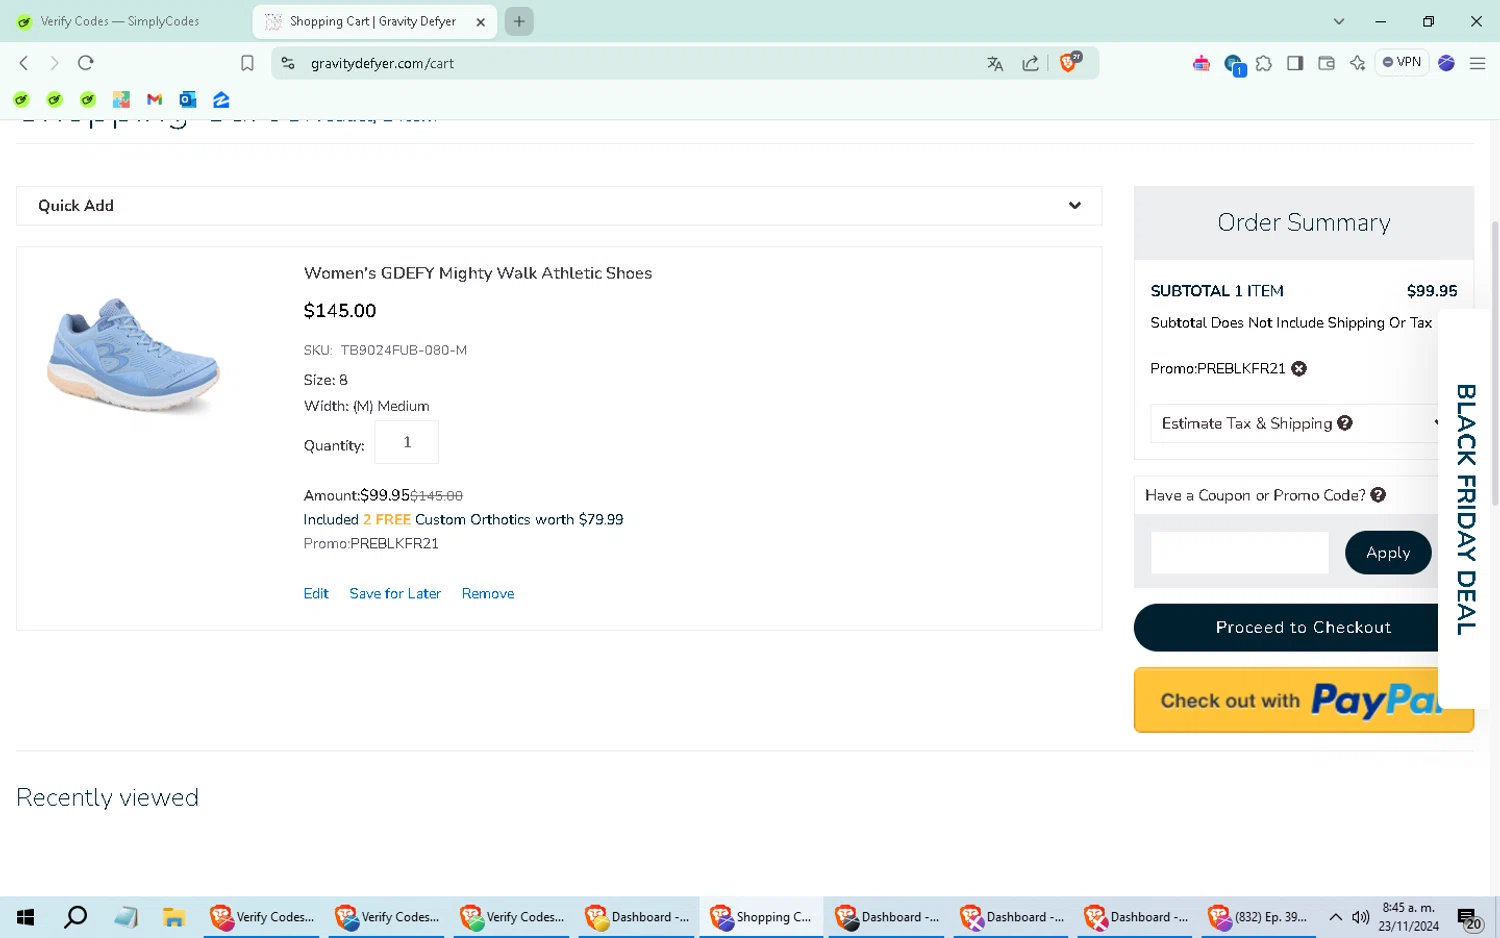This screenshot has height=938, width=1500.
Task: Open Windows taskbar search
Action: 75,917
